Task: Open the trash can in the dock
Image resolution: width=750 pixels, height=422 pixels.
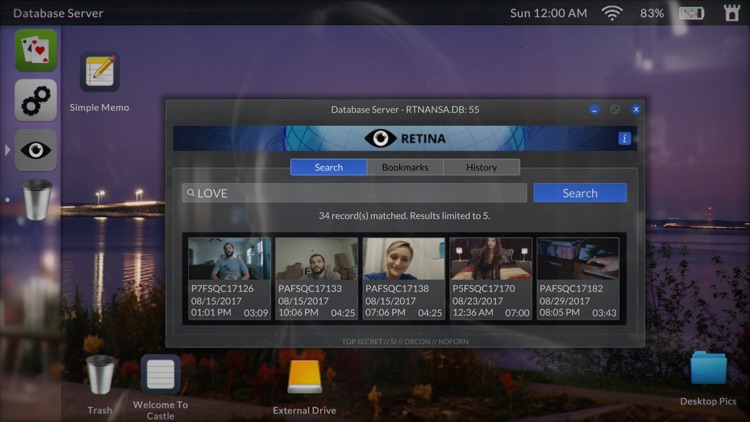Action: (x=37, y=199)
